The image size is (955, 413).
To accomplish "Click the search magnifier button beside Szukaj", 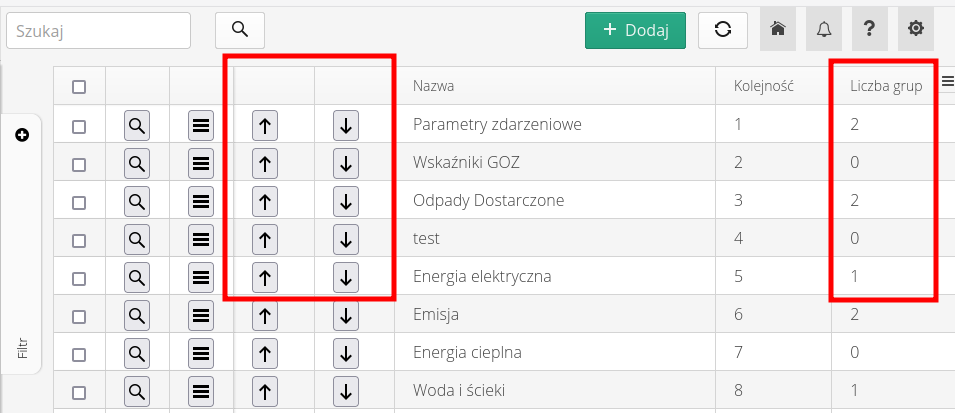I will 240,30.
